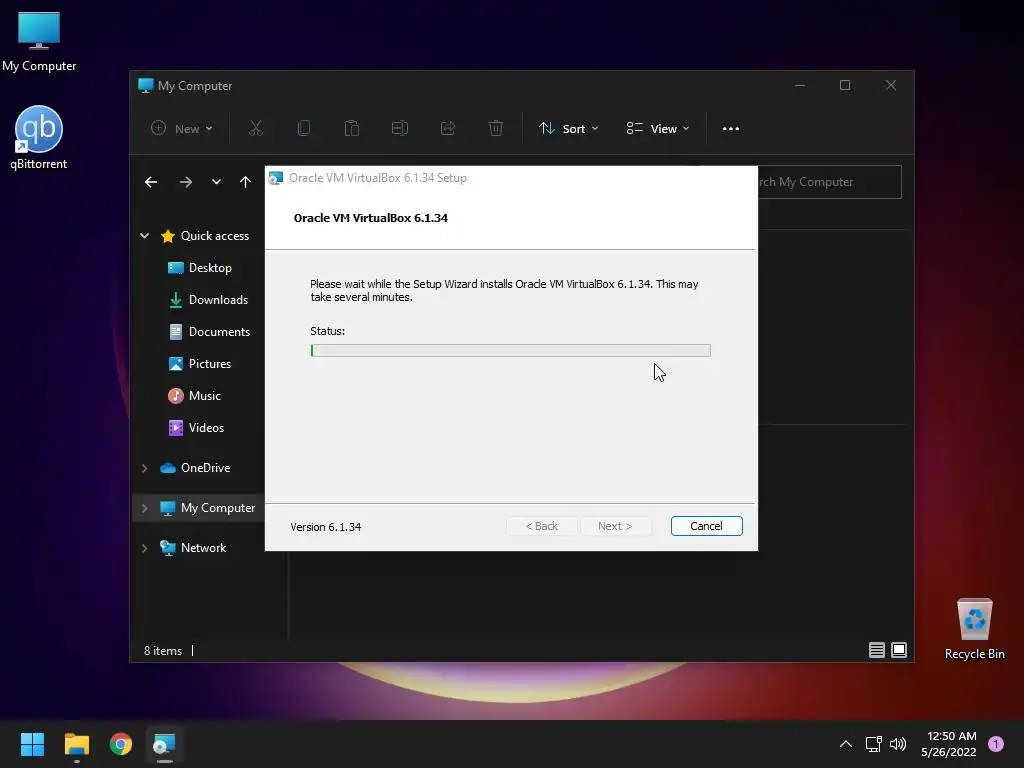Collapse the Quick access tree node

144,236
